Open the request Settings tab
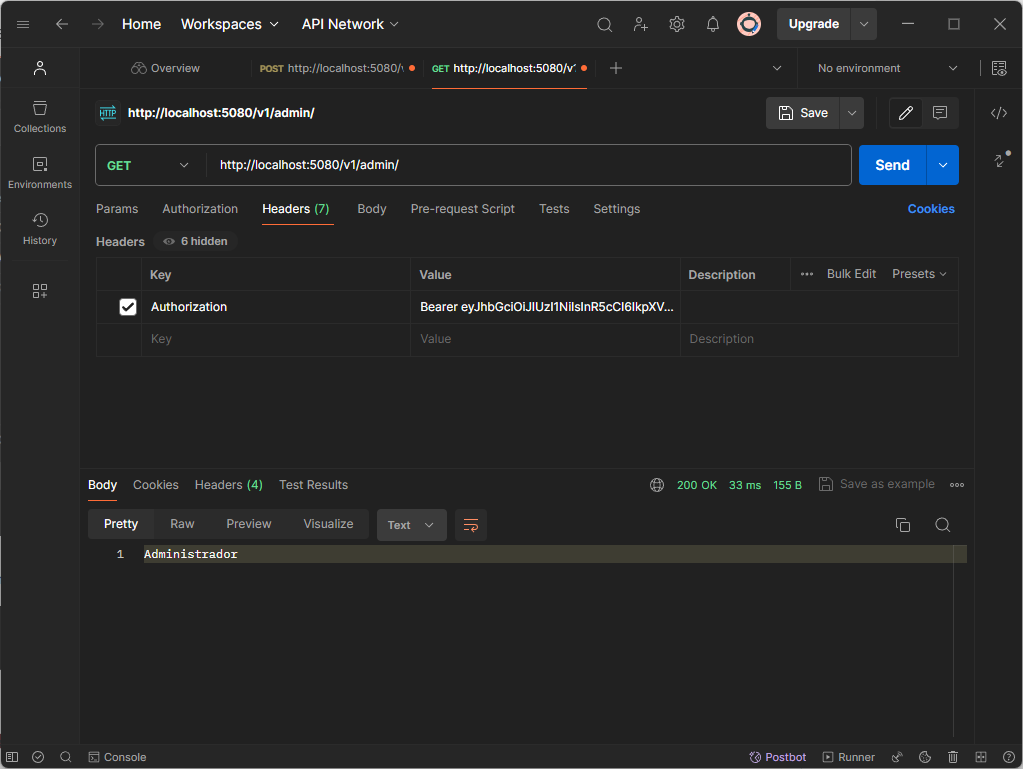Screen dimensions: 1023x769 click(x=617, y=209)
